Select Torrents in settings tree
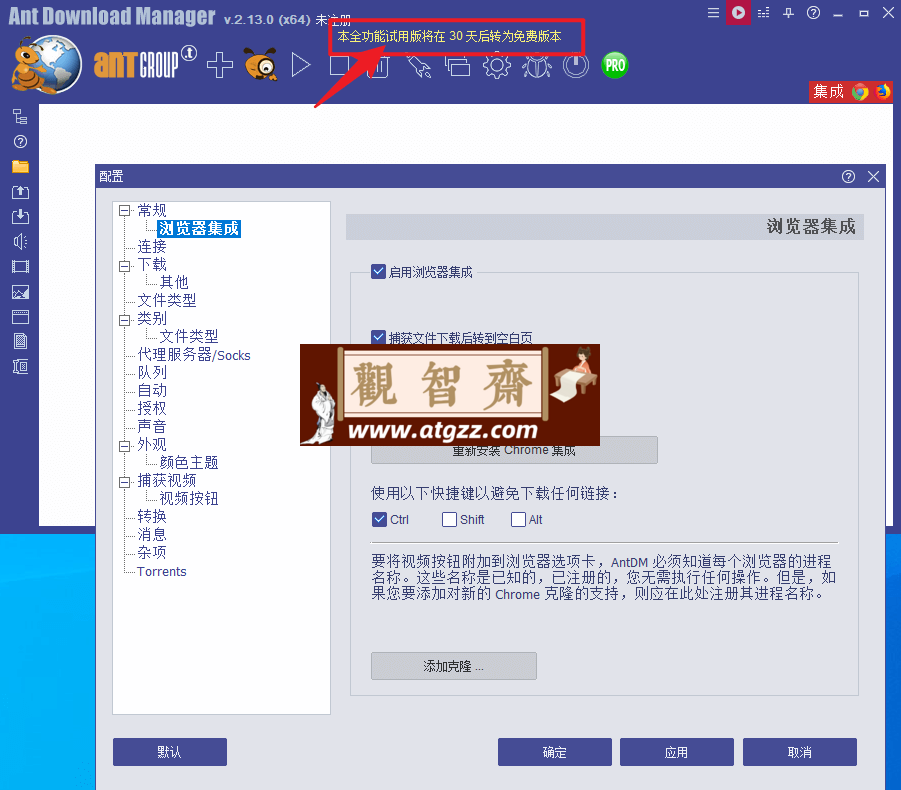This screenshot has height=790, width=901. point(161,572)
